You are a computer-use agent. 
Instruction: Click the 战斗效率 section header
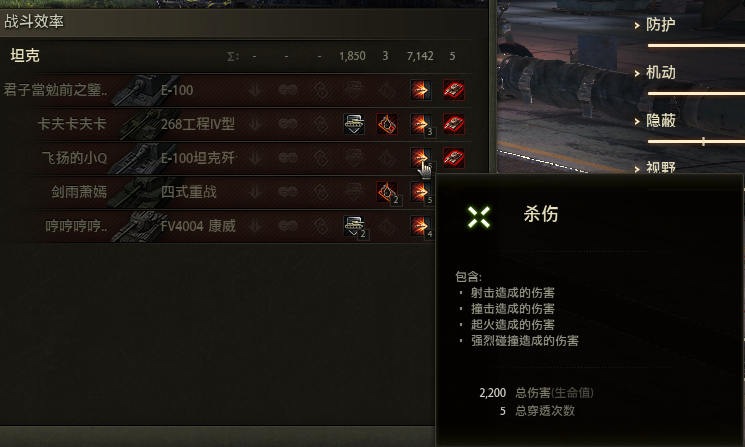point(34,21)
